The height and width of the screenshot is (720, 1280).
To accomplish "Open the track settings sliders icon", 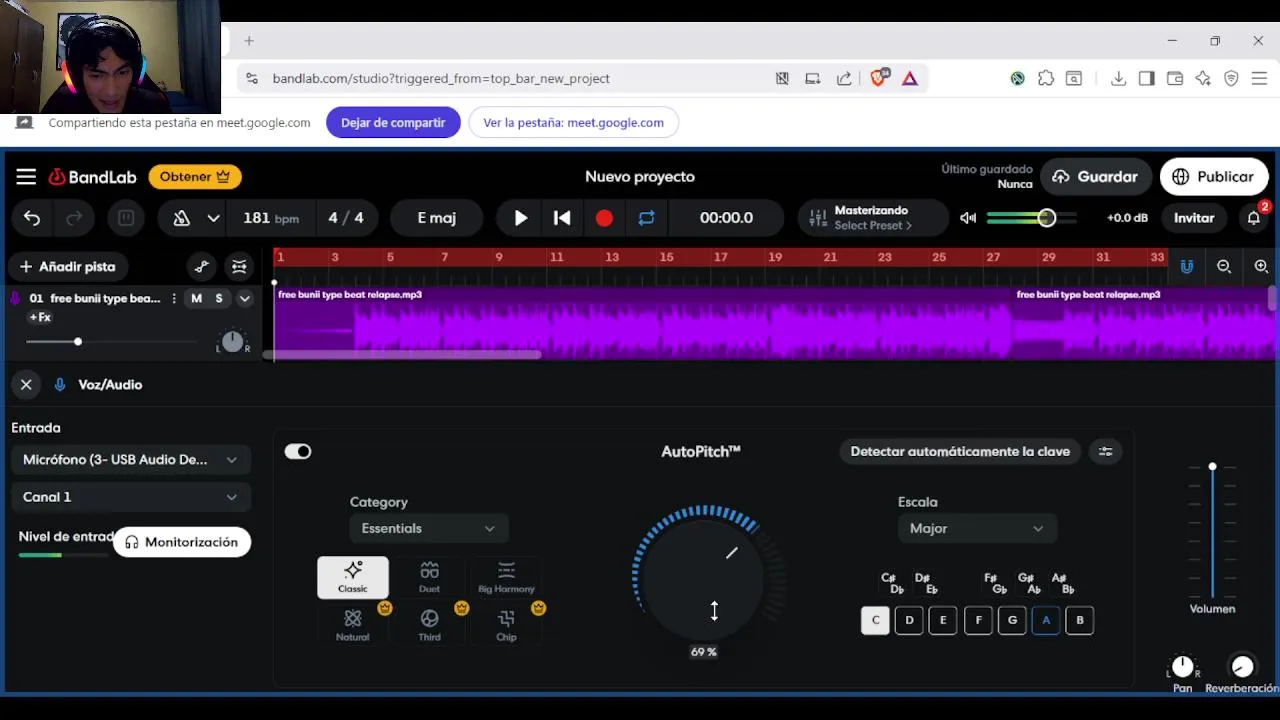I will point(239,267).
